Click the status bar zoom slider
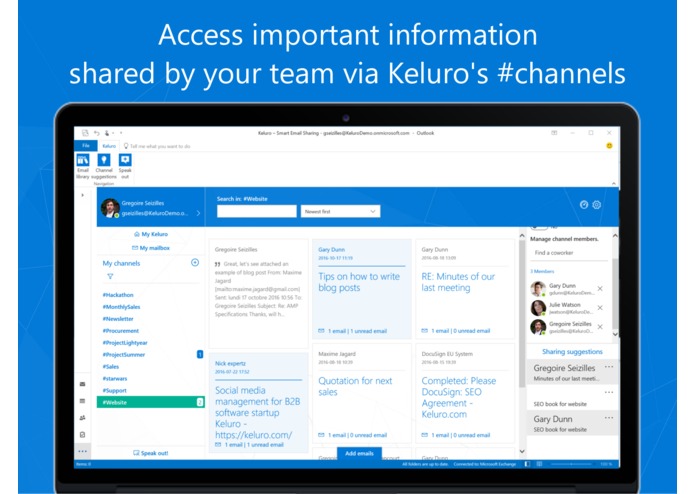 [x=571, y=464]
